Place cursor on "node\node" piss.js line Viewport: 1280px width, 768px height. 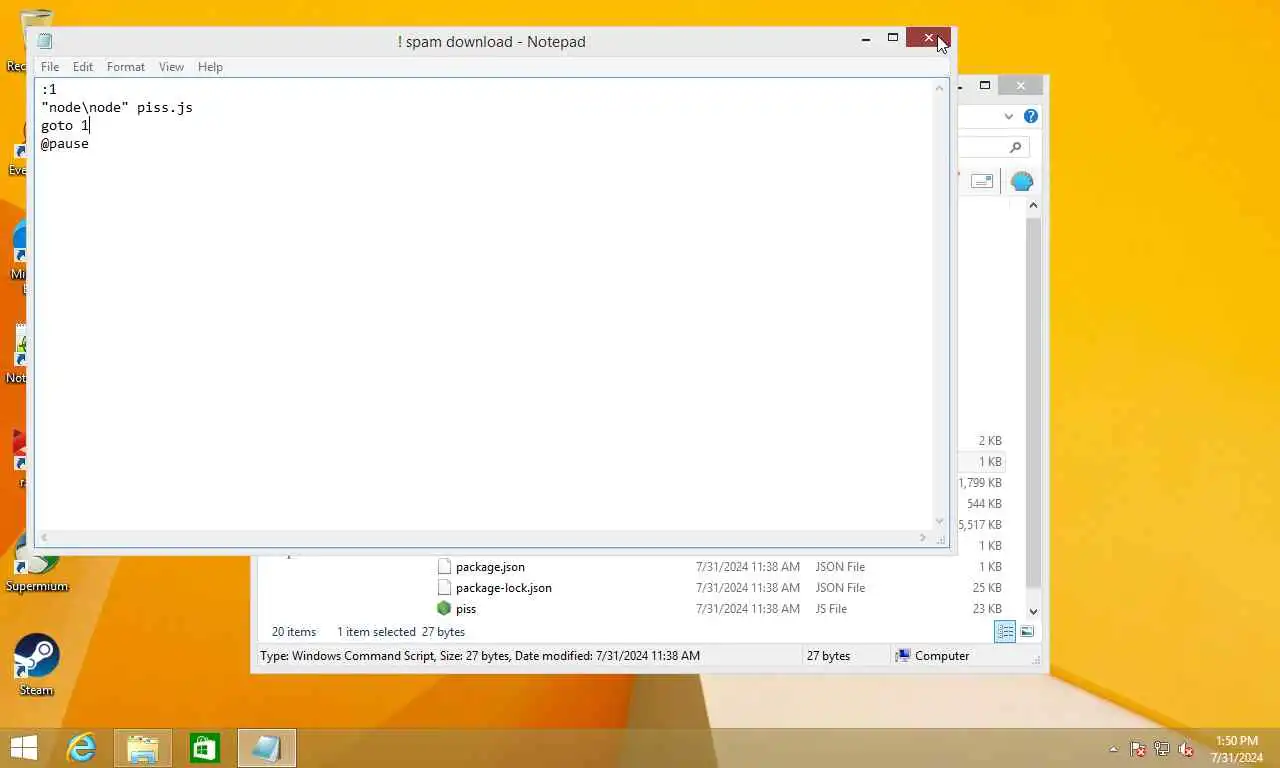pyautogui.click(x=117, y=107)
